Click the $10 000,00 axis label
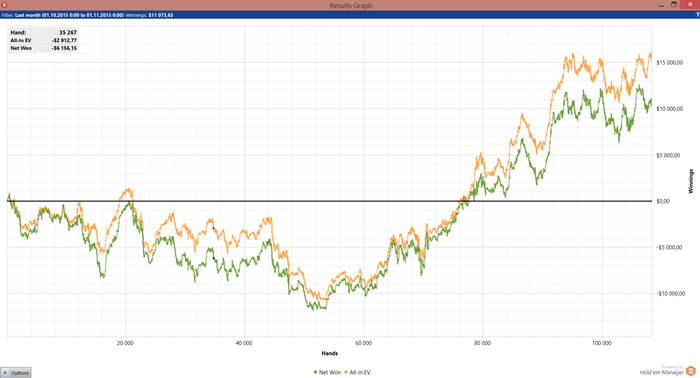This screenshot has width=700, height=378. [x=669, y=109]
